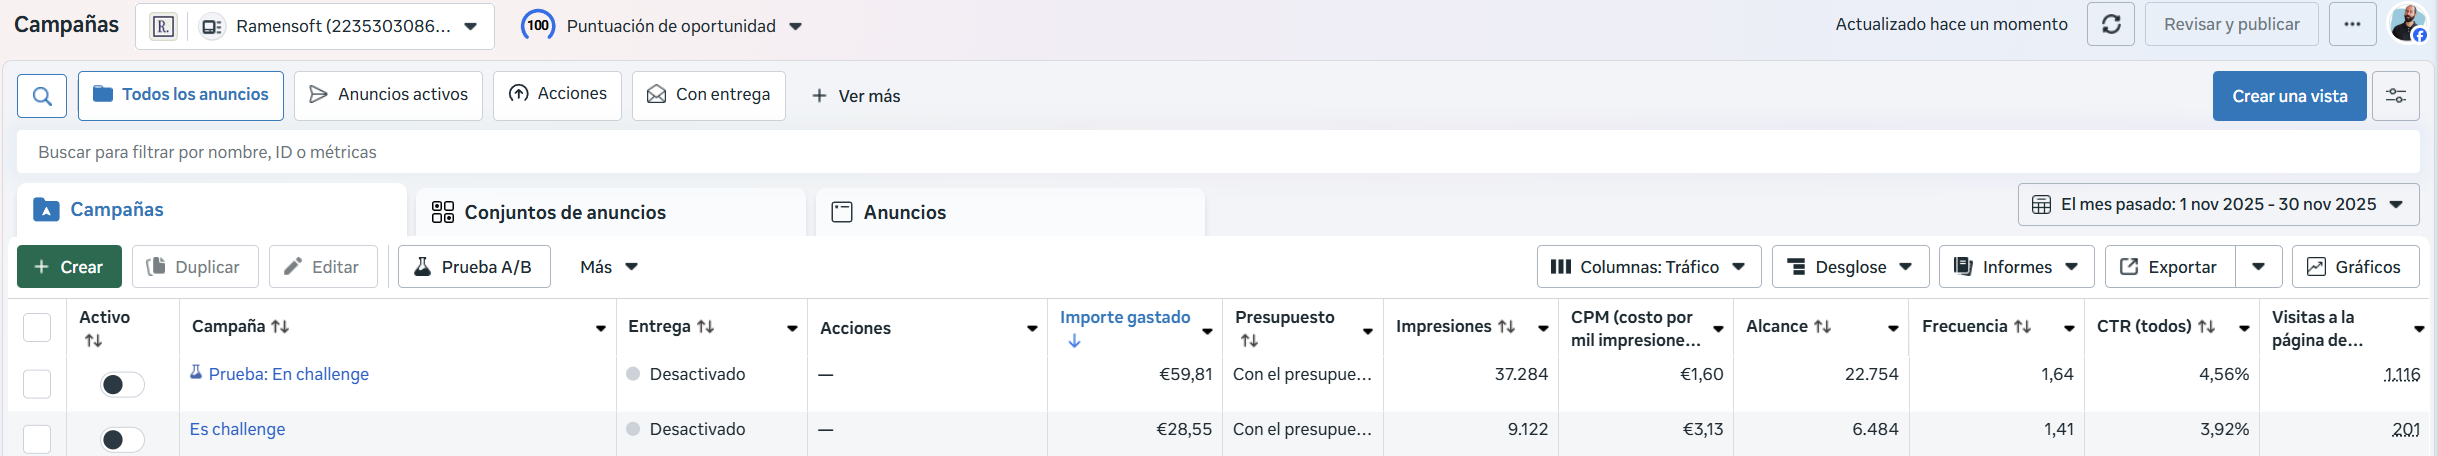Check the select-all campaigns checkbox

[37, 328]
